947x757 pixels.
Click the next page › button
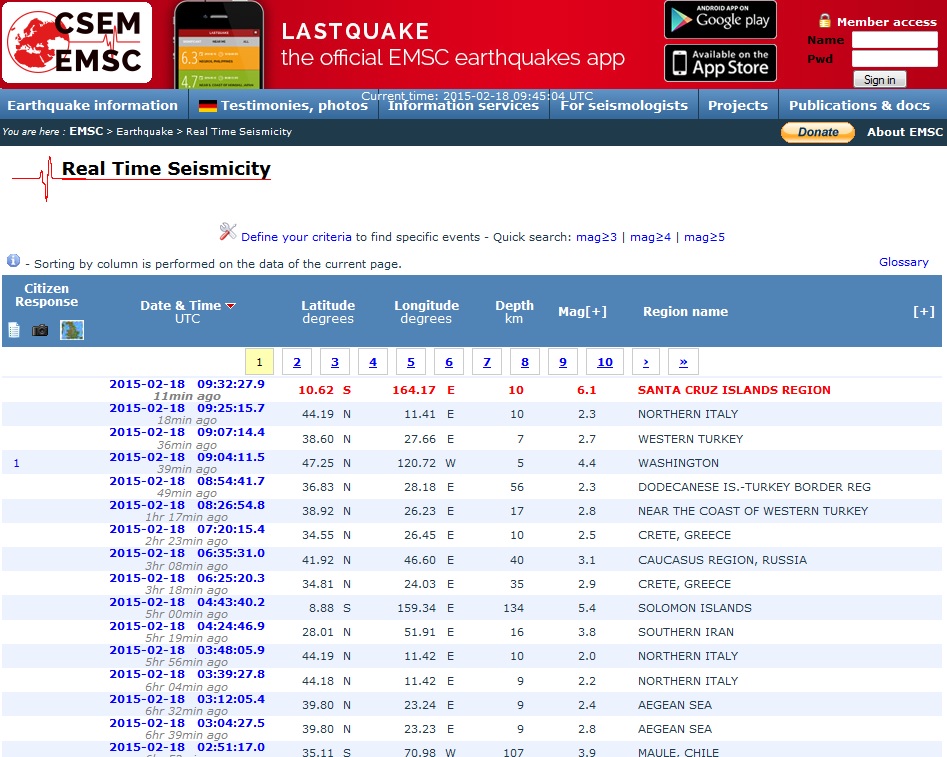[646, 362]
